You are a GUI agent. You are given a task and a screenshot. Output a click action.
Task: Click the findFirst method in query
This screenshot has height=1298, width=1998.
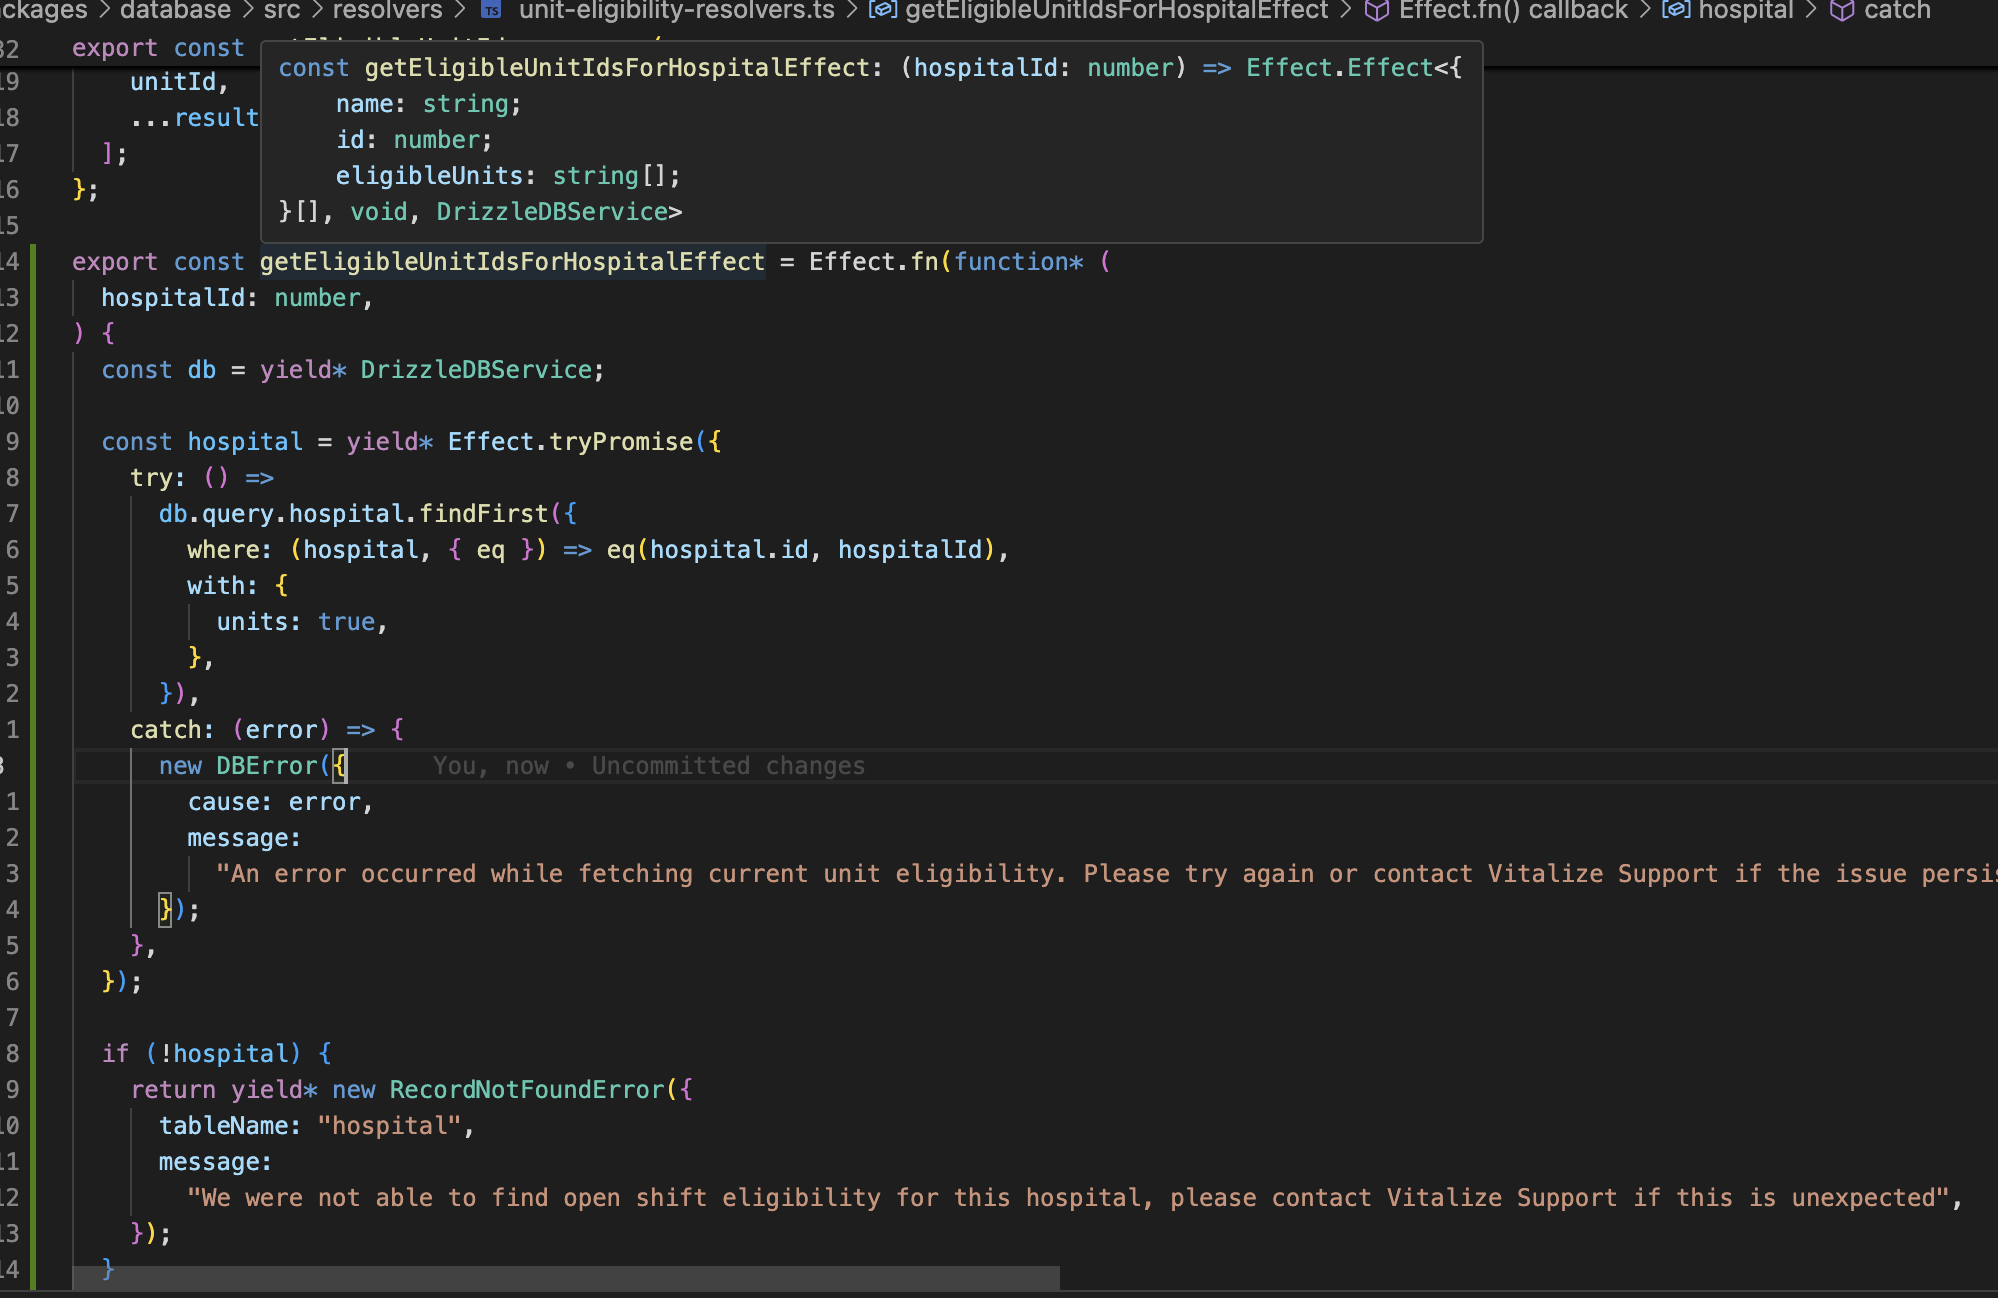pos(483,514)
